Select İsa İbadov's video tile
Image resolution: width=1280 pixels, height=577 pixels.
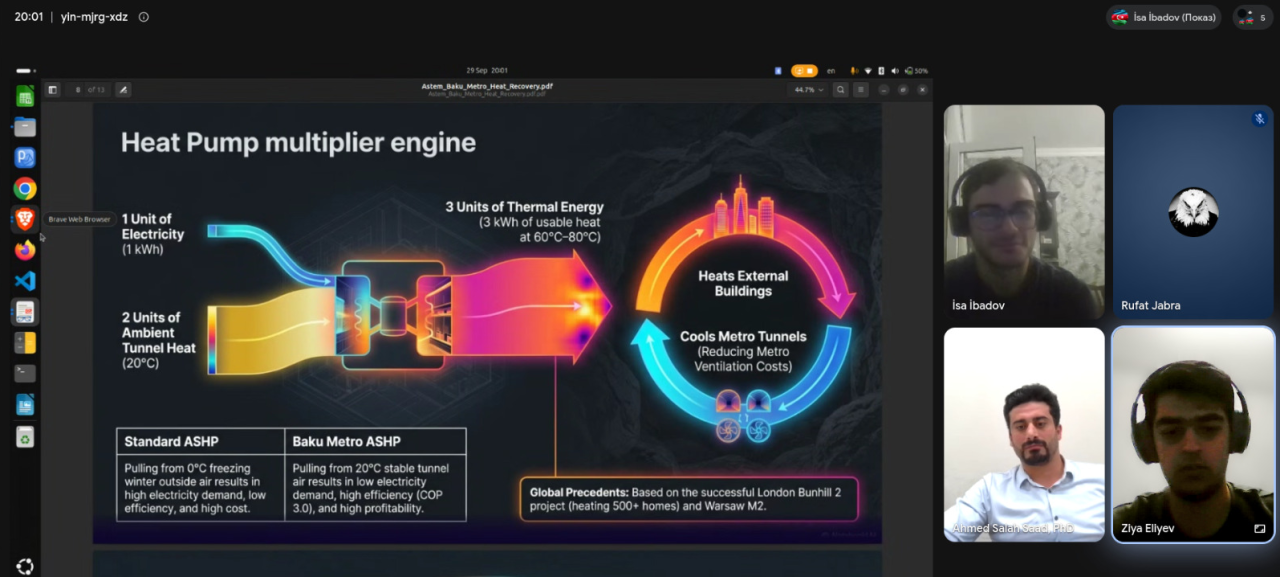click(x=1024, y=212)
